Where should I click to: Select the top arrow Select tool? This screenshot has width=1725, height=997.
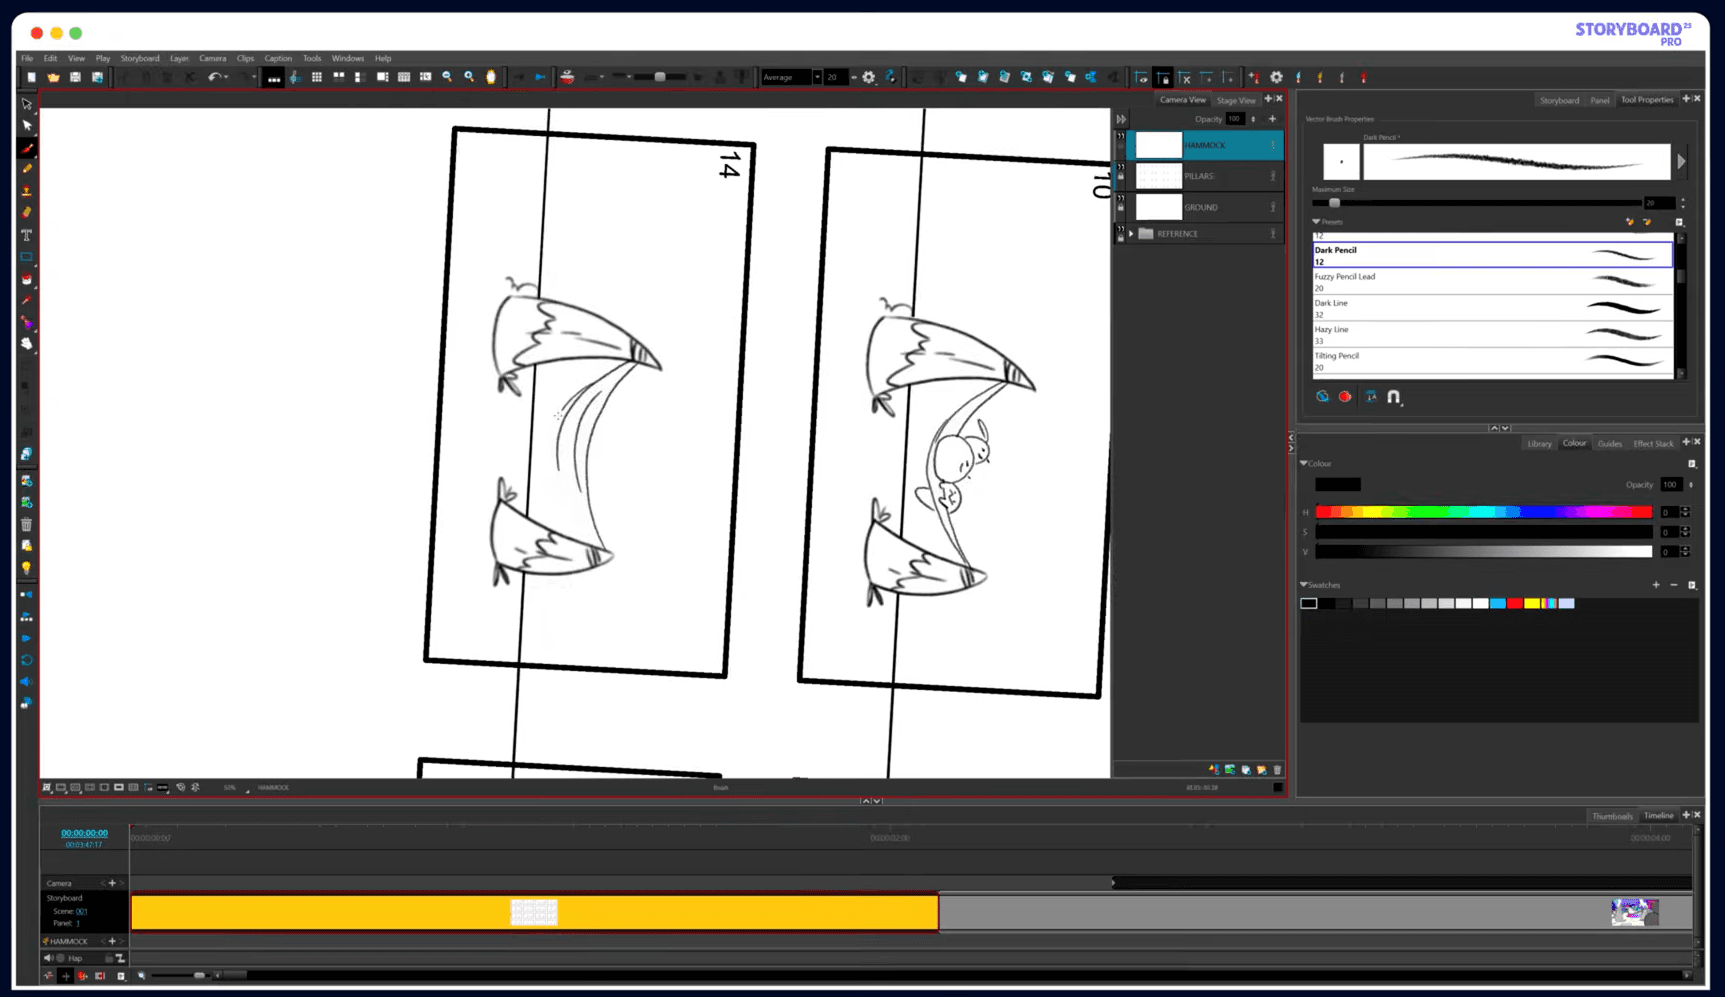click(x=27, y=104)
